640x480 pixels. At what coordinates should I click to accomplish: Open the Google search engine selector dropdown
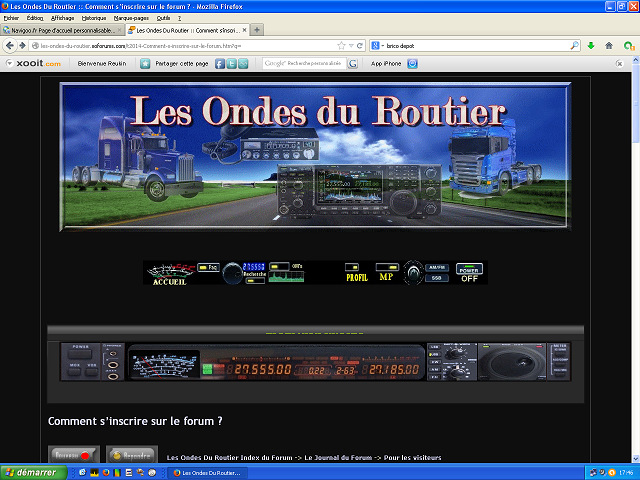377,46
